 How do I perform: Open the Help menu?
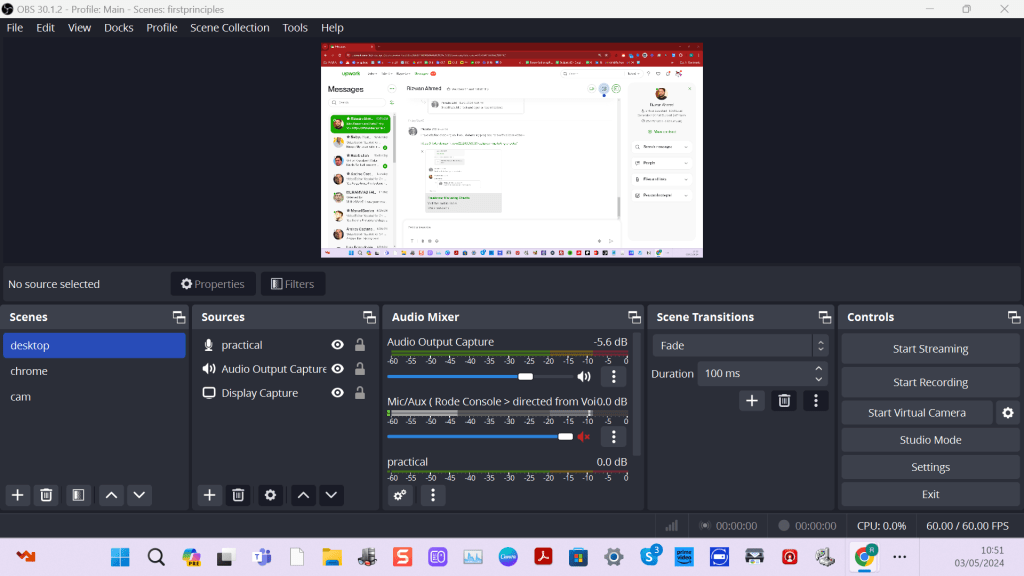click(x=332, y=27)
